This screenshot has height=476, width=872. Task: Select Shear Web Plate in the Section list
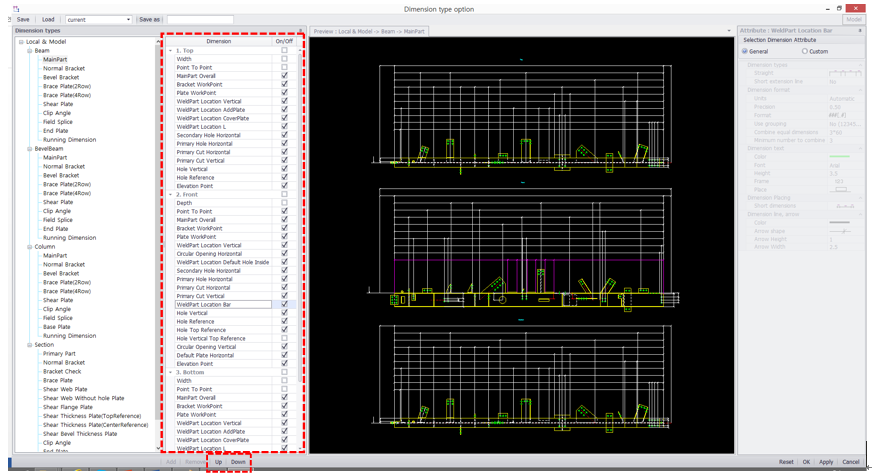click(65, 389)
